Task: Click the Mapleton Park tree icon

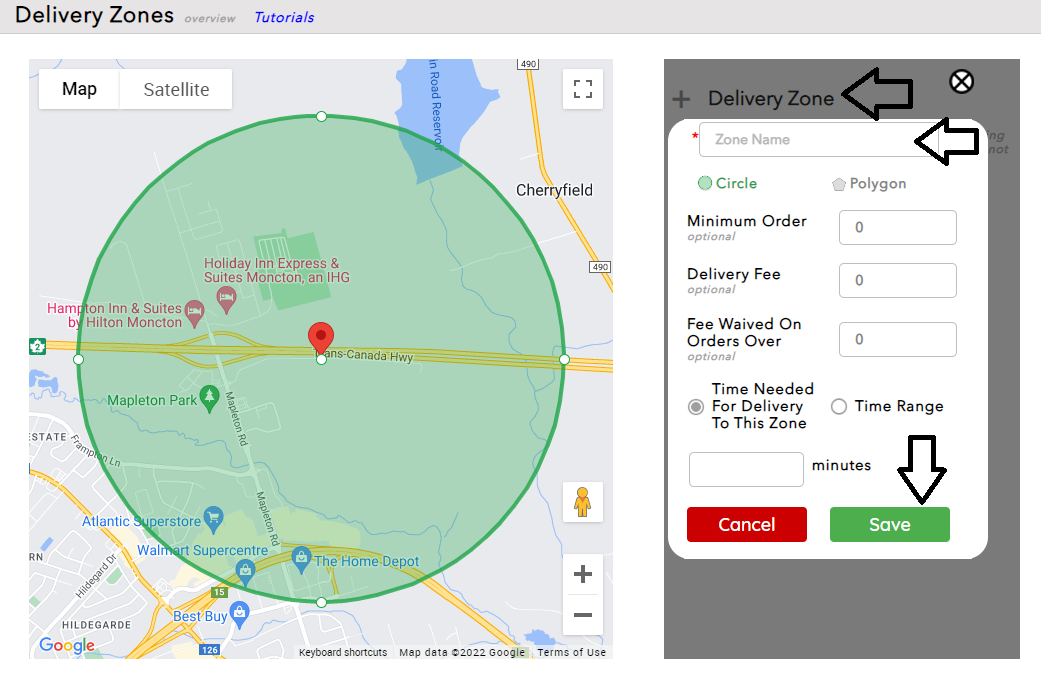Action: click(208, 397)
